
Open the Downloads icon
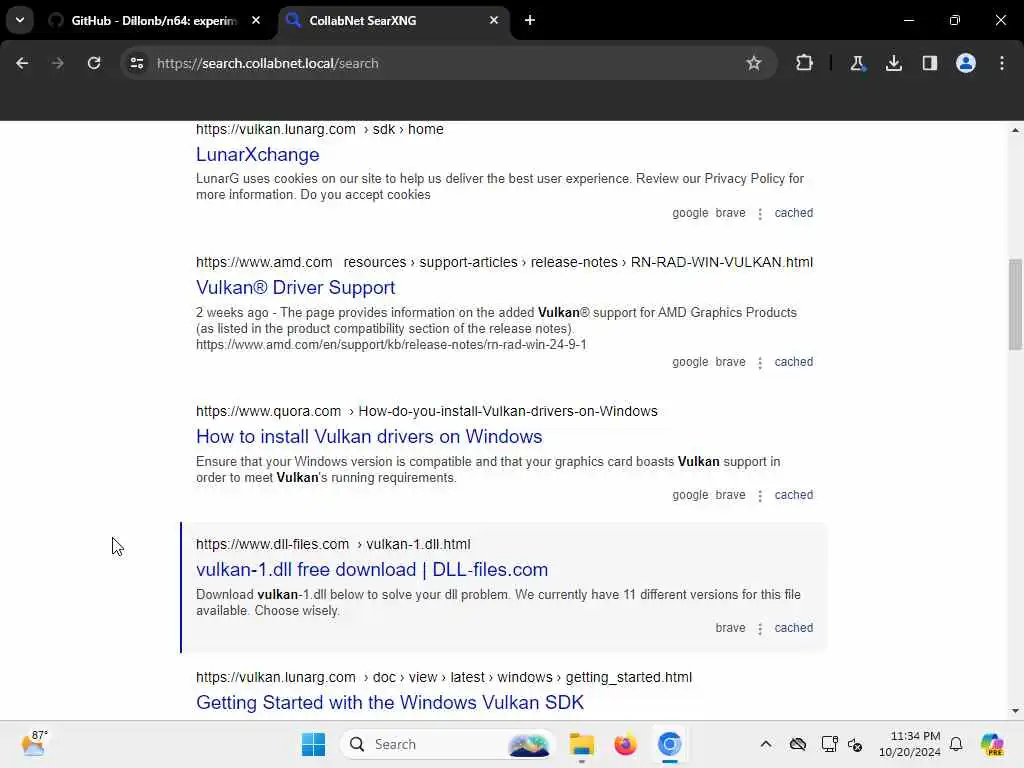(894, 63)
